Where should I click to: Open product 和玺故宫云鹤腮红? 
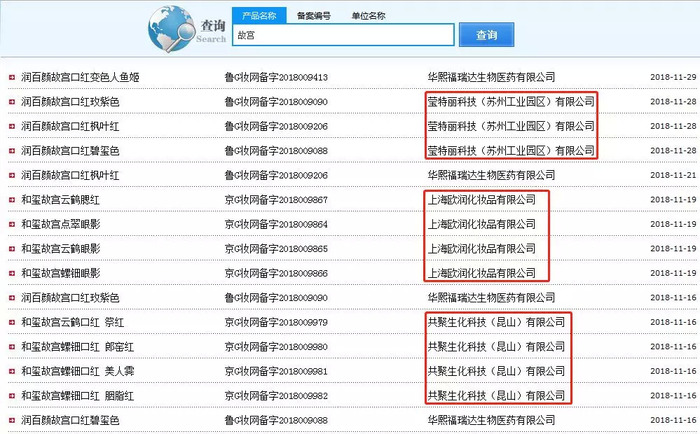coord(60,200)
